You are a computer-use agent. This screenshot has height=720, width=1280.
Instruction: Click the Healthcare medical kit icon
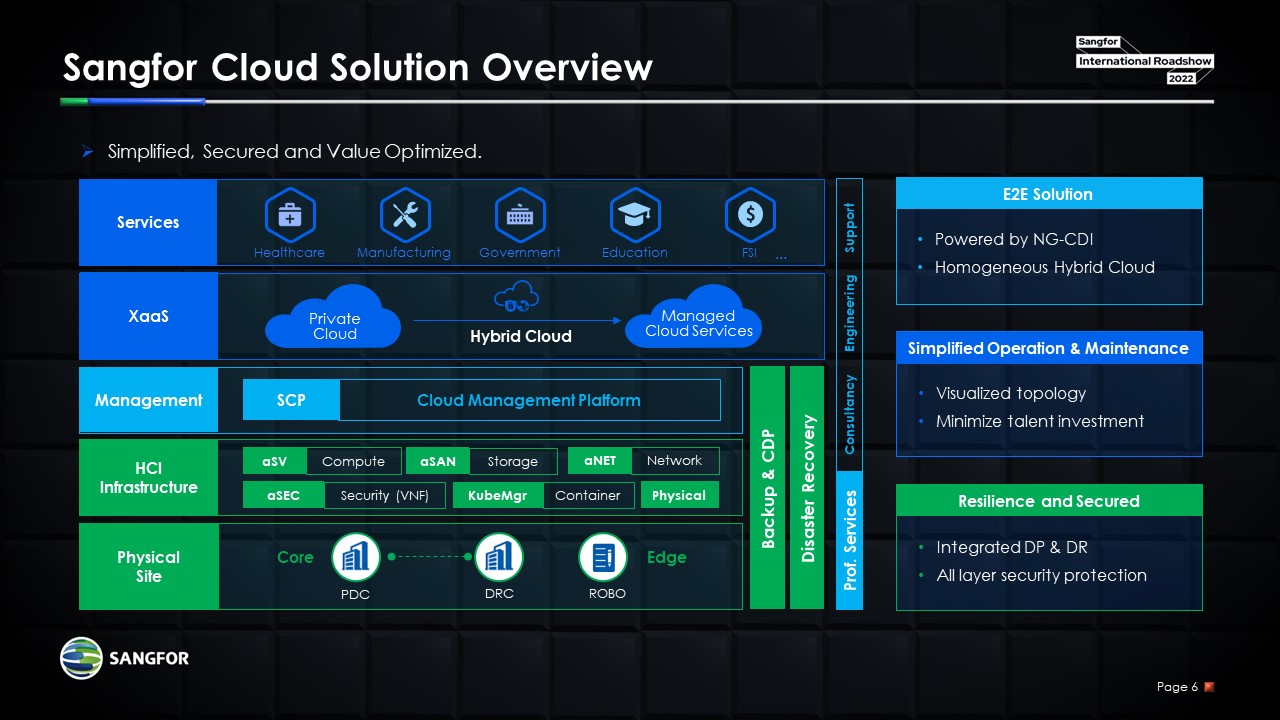[x=290, y=214]
